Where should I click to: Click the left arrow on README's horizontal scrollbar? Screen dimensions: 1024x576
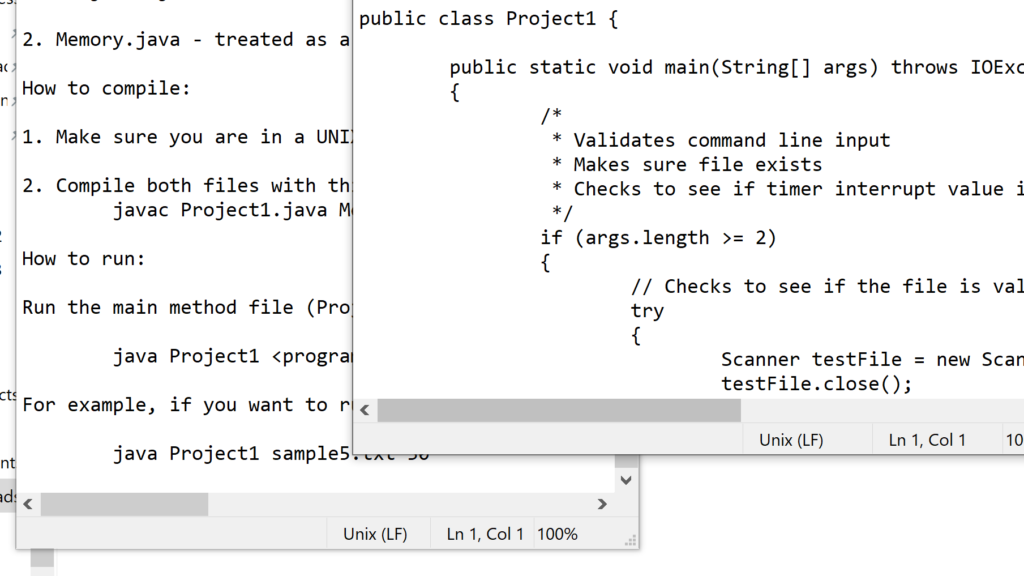(x=28, y=504)
